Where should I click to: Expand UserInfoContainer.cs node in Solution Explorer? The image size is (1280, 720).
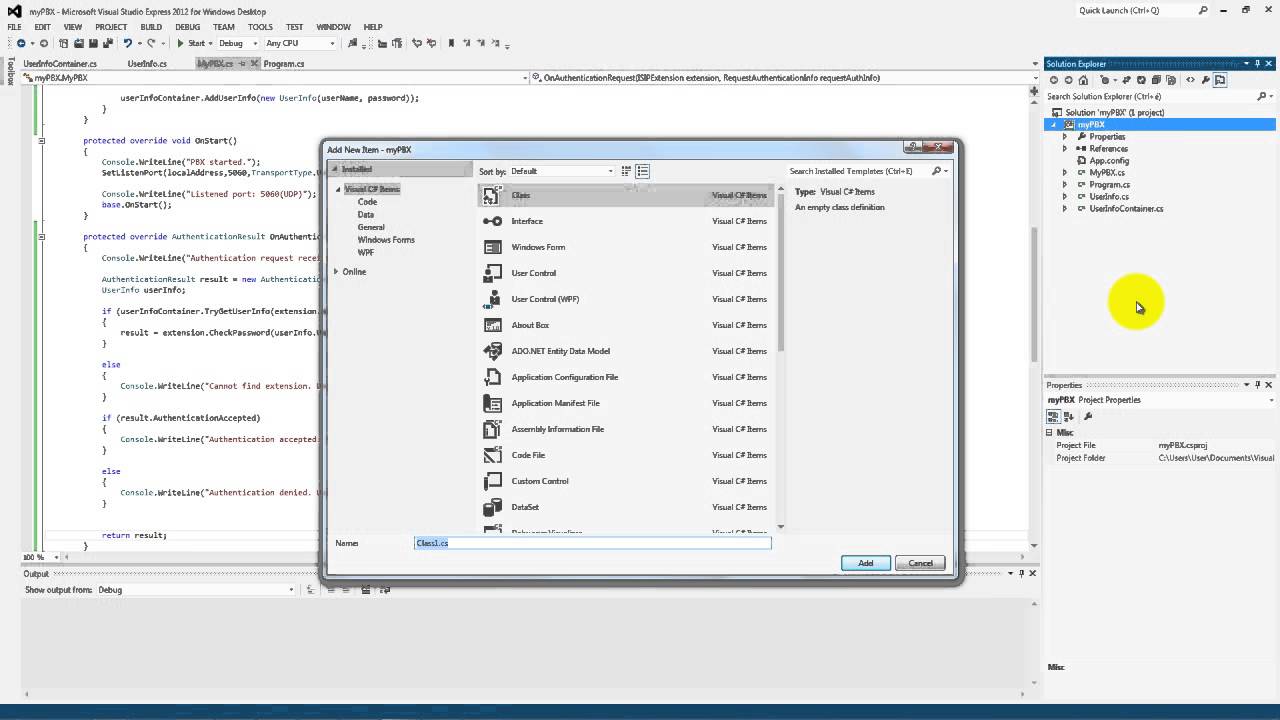click(1065, 209)
